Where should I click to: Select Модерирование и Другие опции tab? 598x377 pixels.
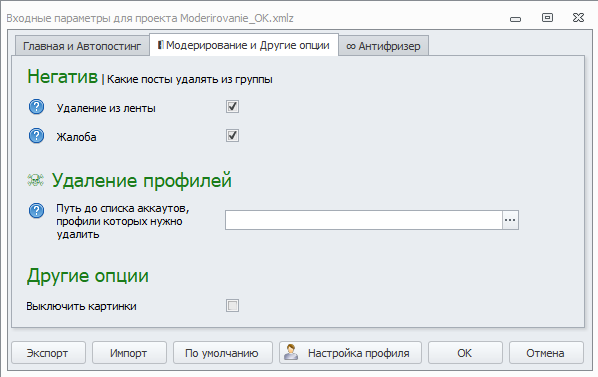tap(244, 45)
